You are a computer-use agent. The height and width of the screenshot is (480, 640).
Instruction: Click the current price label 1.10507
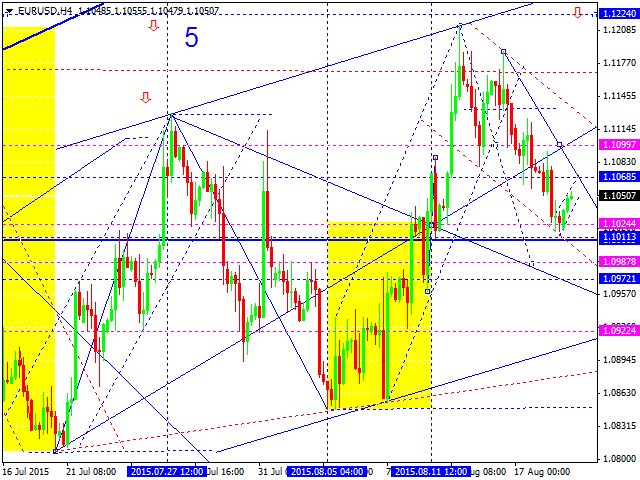tap(619, 196)
